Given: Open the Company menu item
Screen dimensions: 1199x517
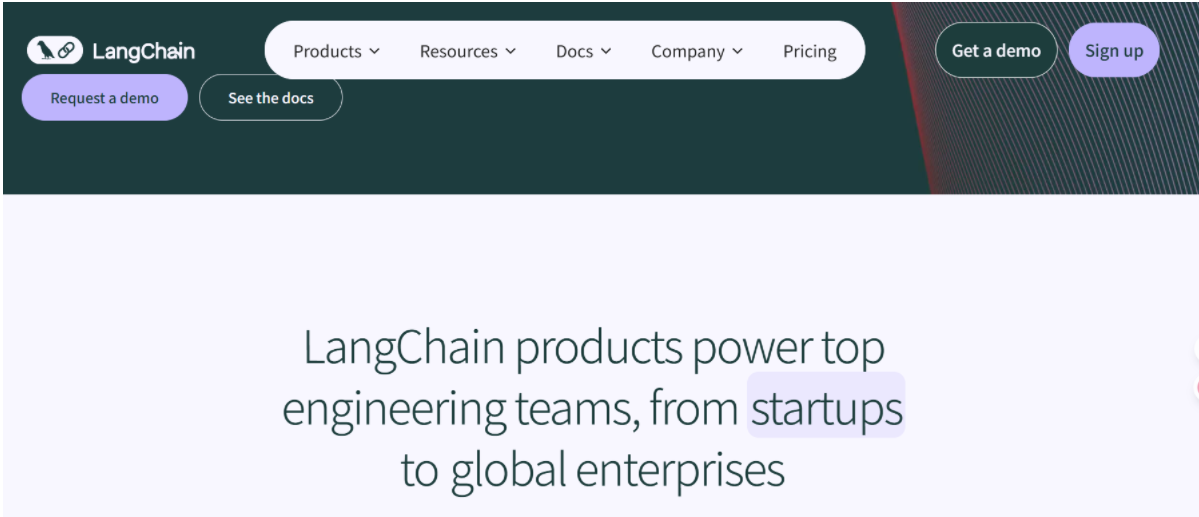Looking at the screenshot, I should click(687, 51).
